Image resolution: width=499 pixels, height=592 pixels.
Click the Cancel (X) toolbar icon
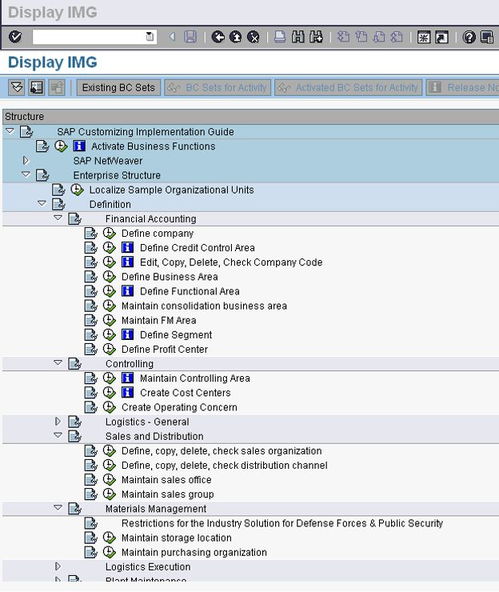[x=253, y=37]
